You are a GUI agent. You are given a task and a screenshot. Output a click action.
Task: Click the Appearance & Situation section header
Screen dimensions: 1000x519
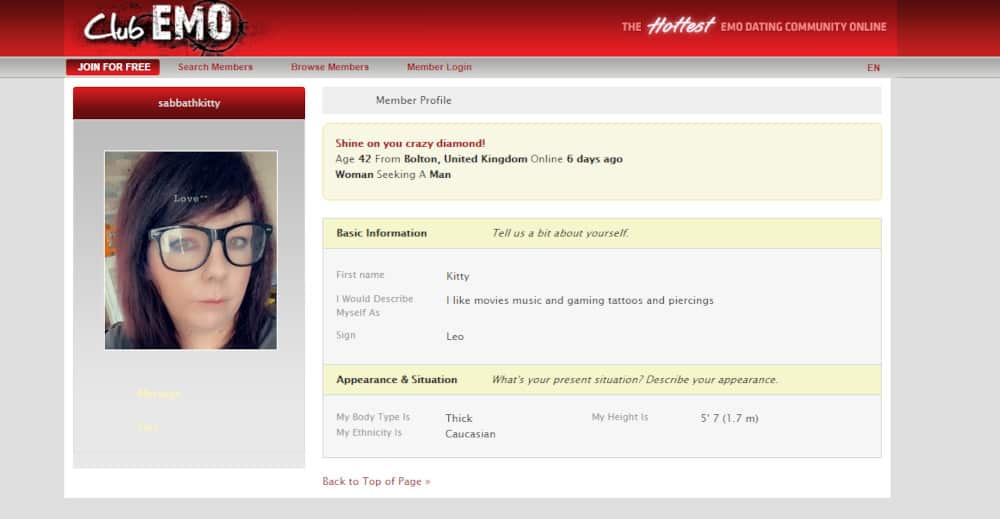pos(602,380)
